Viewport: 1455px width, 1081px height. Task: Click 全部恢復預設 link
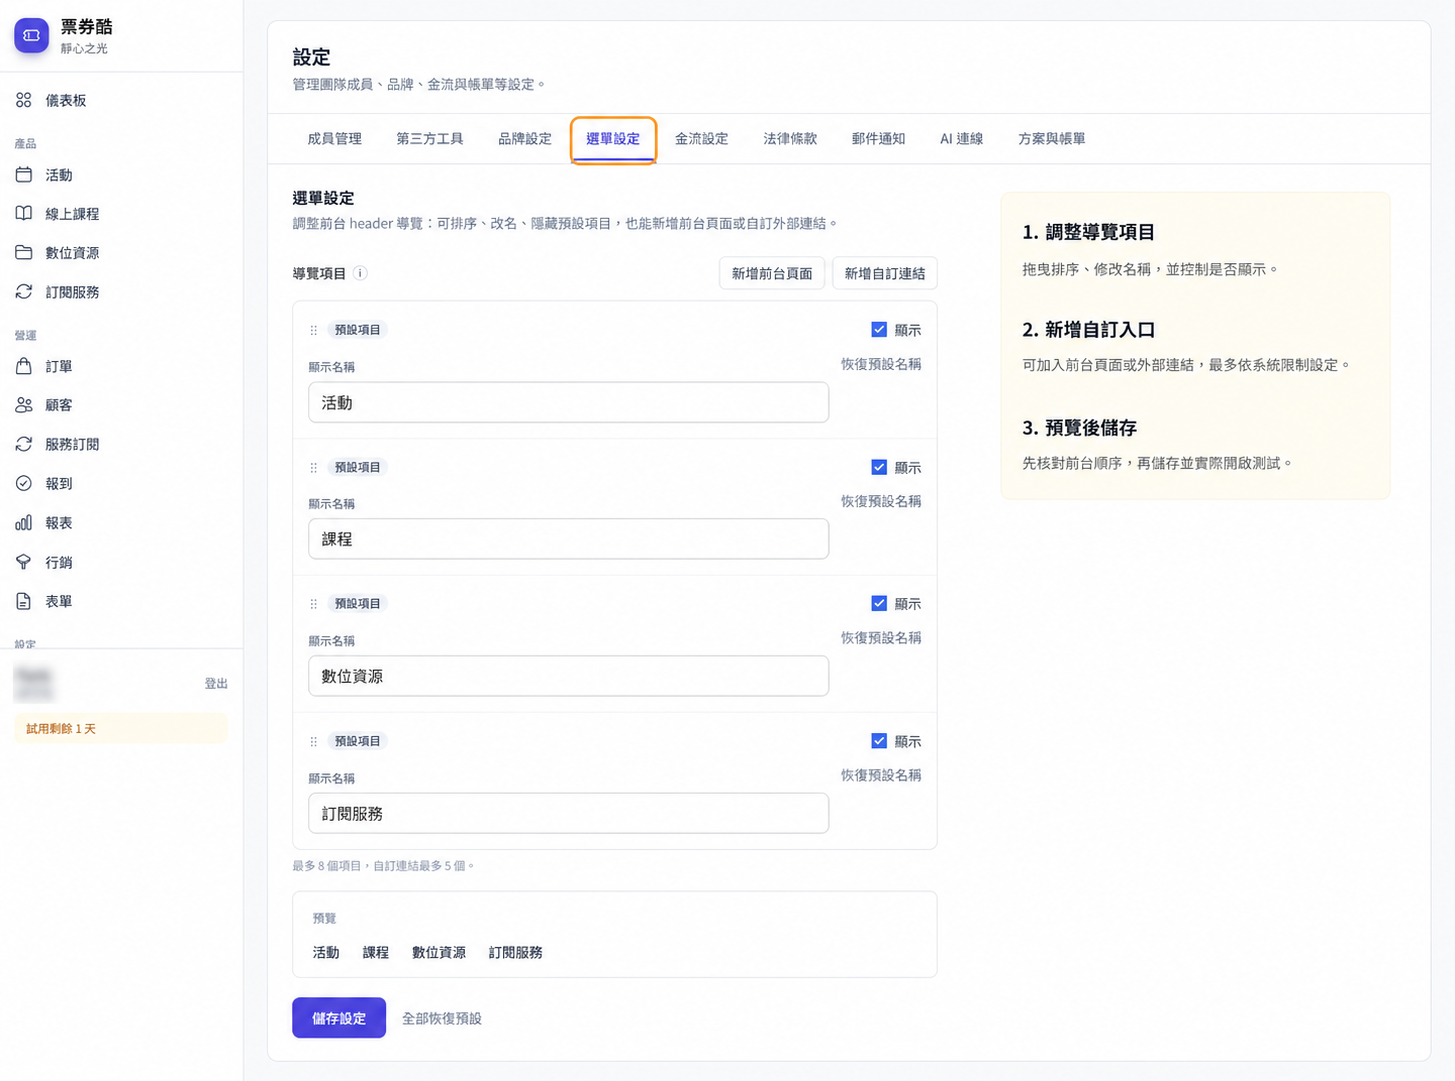click(442, 1018)
